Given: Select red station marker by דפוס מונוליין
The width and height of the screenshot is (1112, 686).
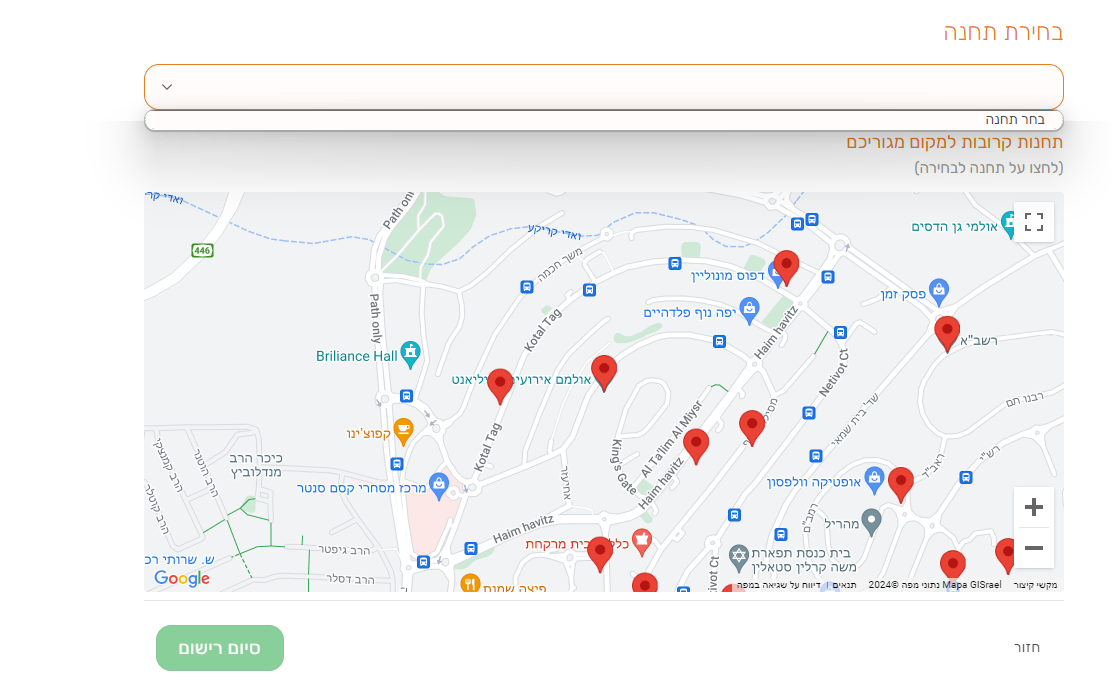Looking at the screenshot, I should 786,267.
